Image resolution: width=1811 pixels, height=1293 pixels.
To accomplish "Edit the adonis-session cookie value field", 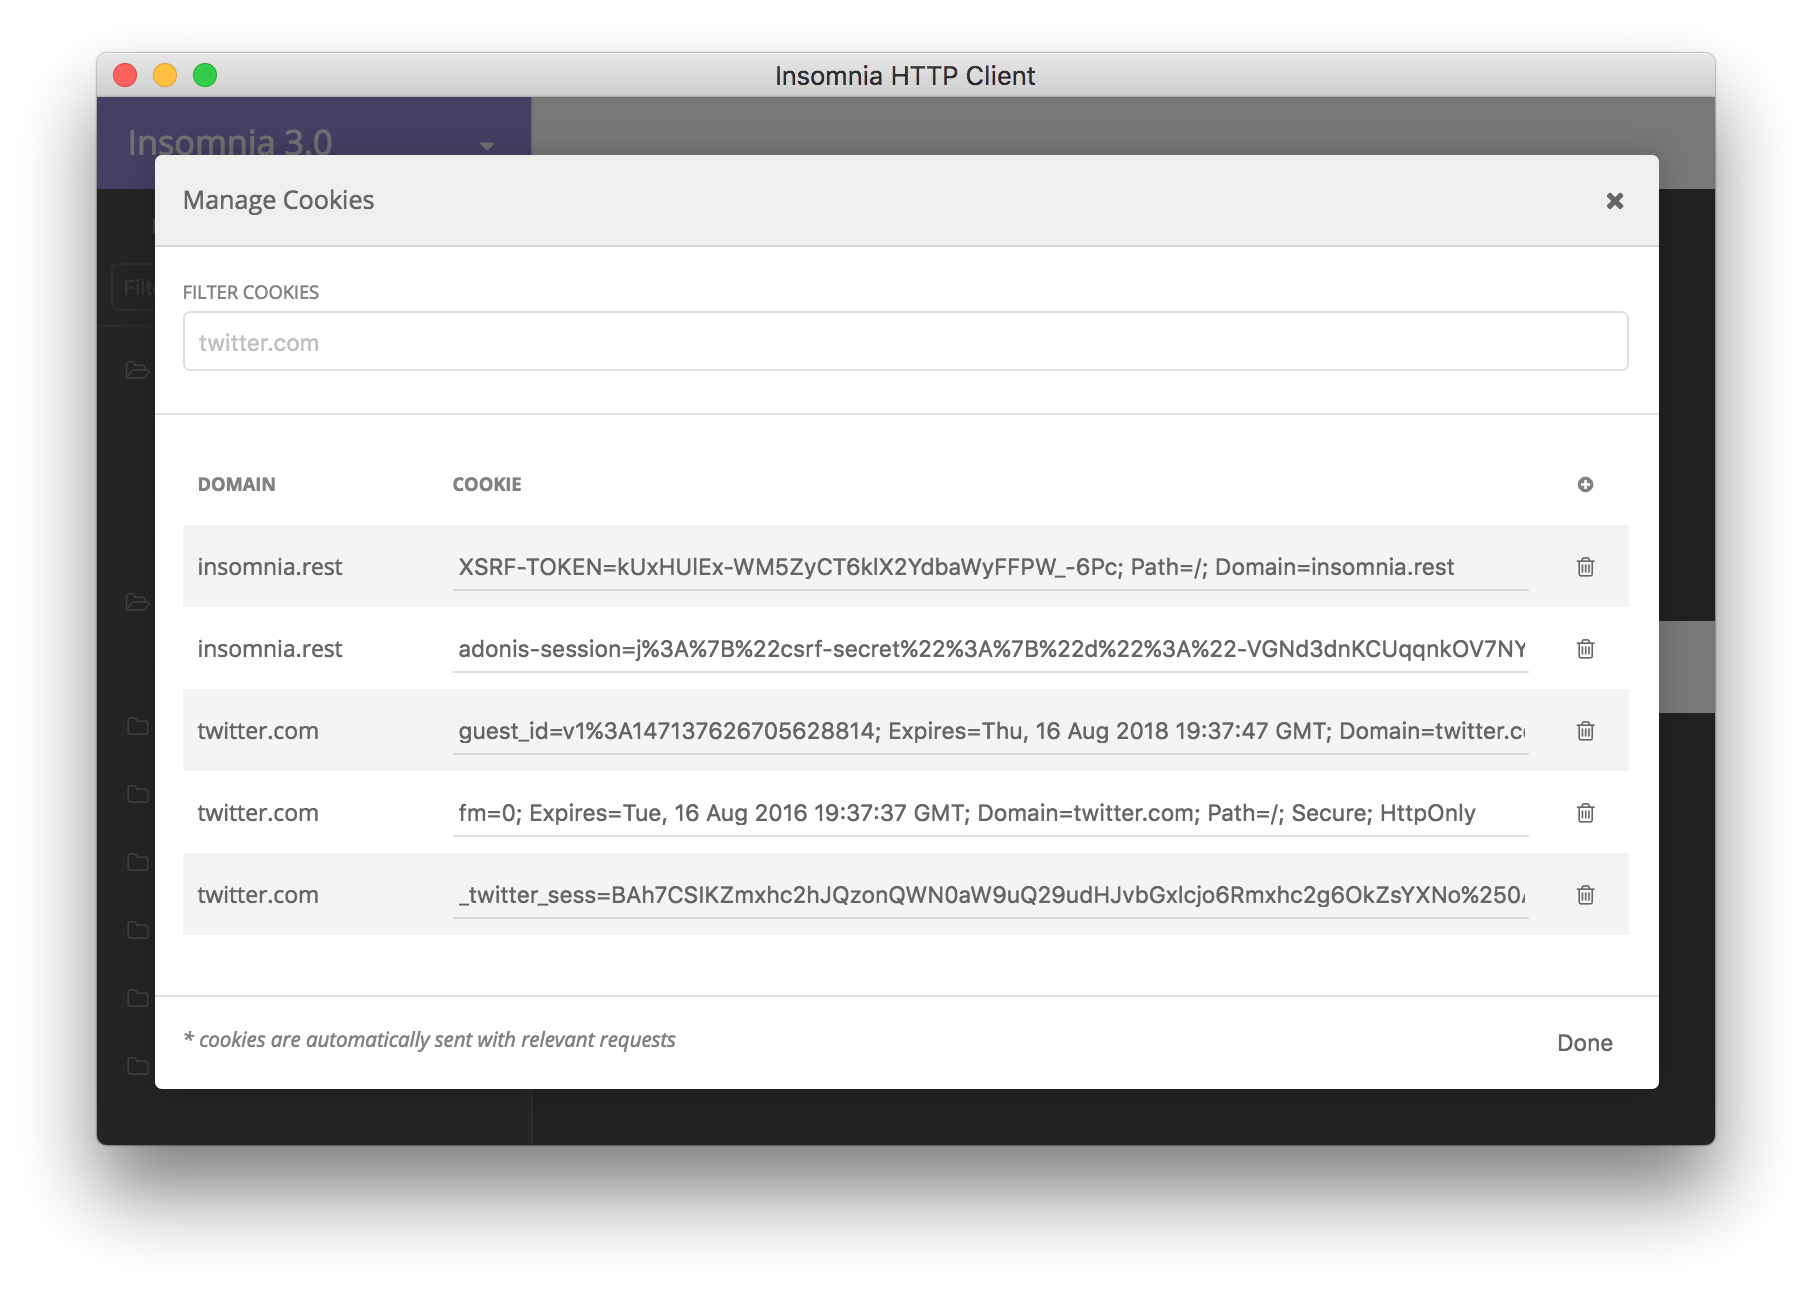I will [x=990, y=649].
